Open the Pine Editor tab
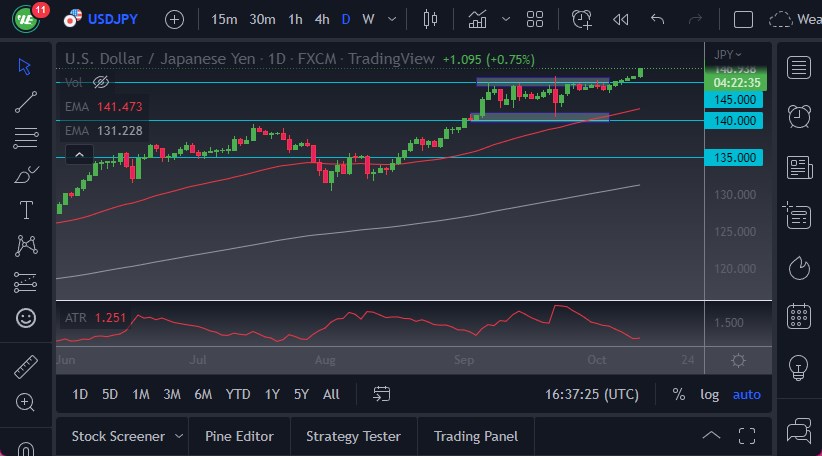 coord(239,436)
